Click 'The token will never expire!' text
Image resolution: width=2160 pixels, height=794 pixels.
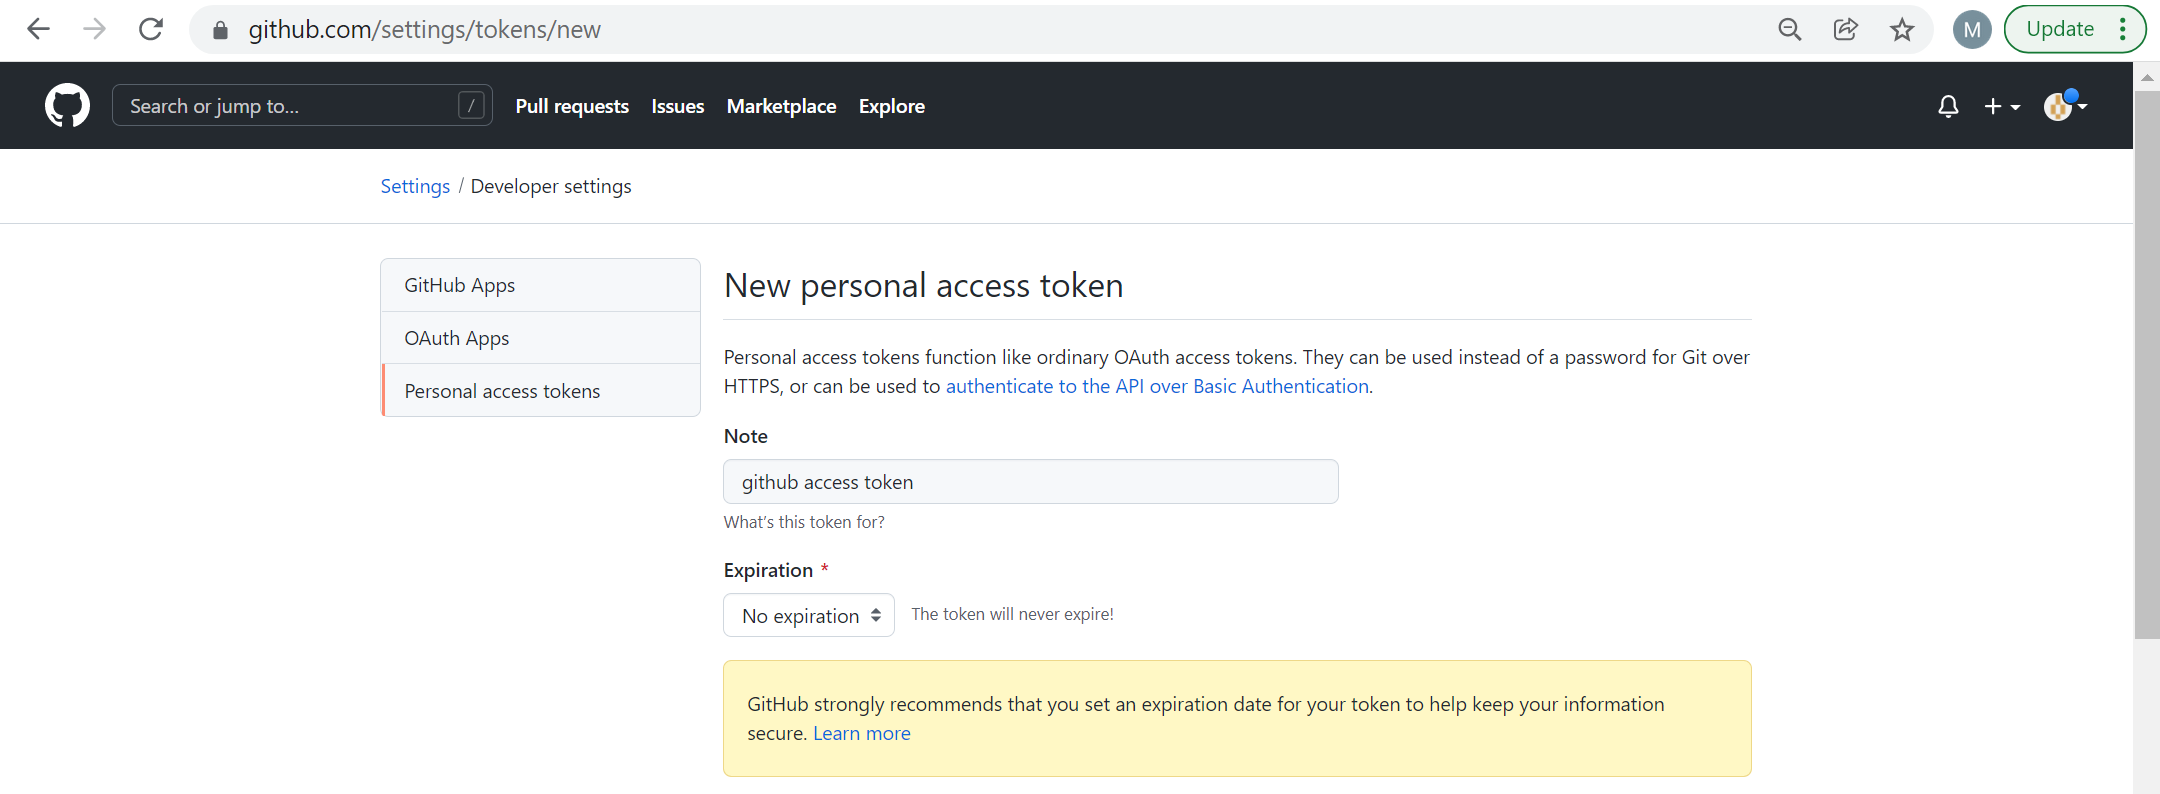[1012, 614]
